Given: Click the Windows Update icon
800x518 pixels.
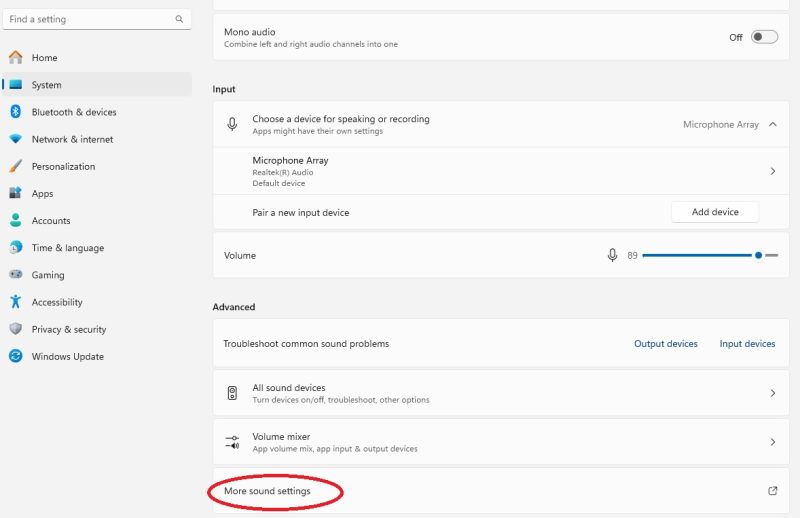Looking at the screenshot, I should 15,356.
